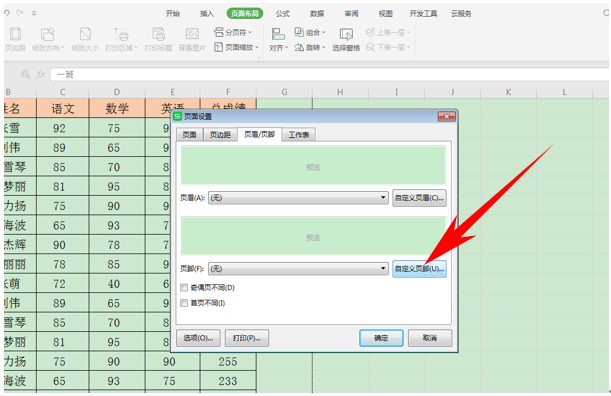Click the formula bar showing 一班

[x=330, y=74]
